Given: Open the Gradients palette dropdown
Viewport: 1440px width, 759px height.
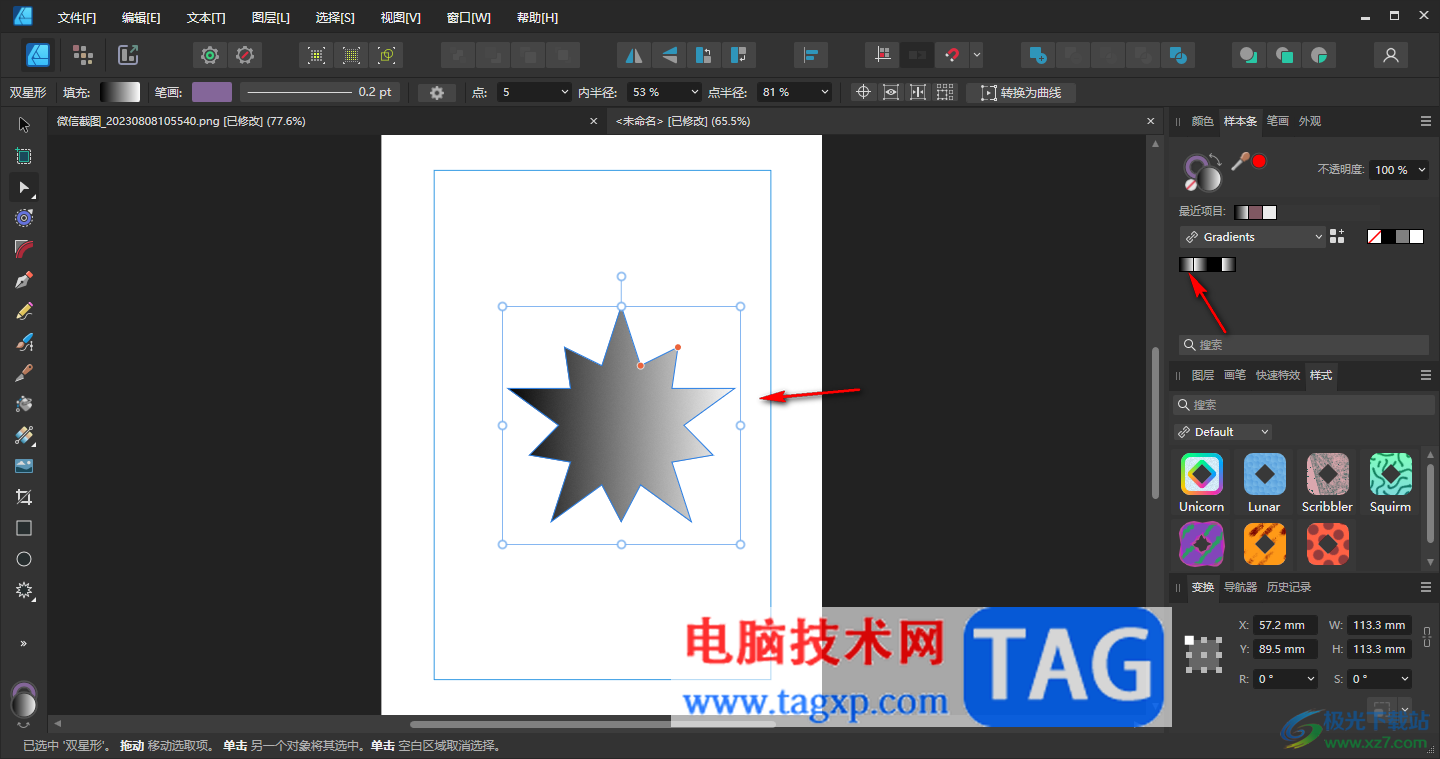Looking at the screenshot, I should click(1252, 237).
